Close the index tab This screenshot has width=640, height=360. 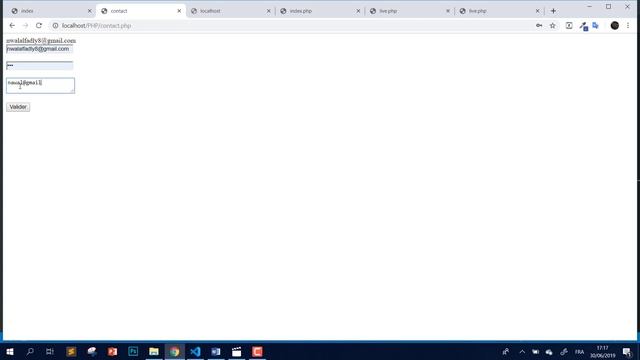(x=90, y=11)
